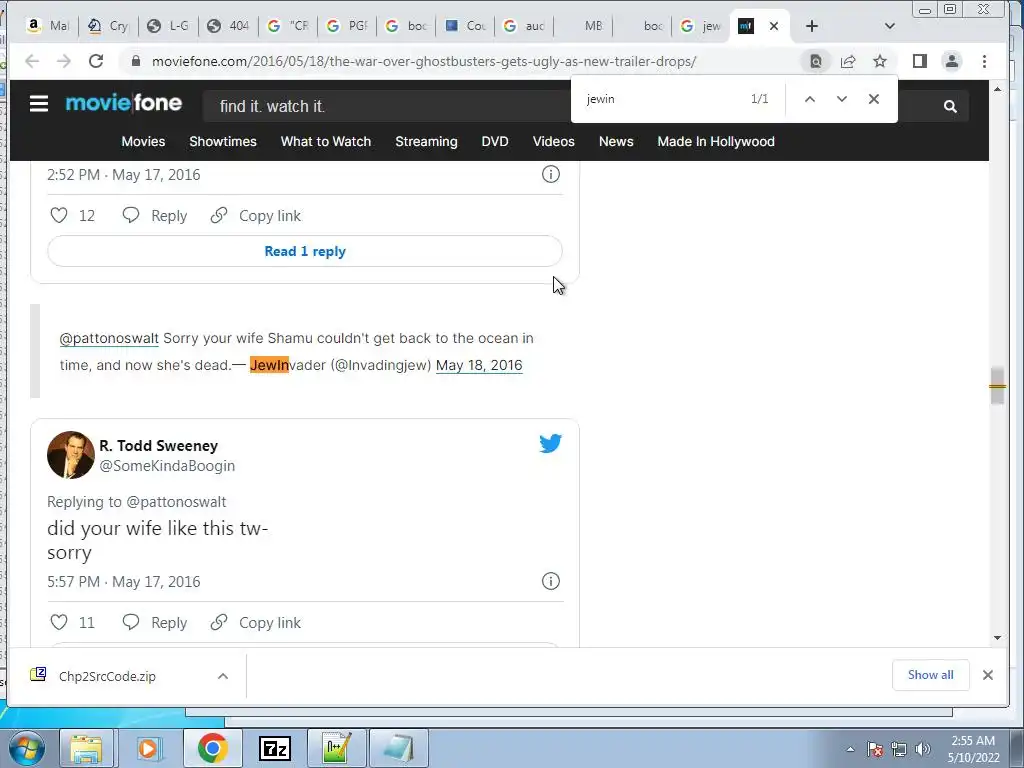
Task: Switch to the 'PGF' Google tab
Action: [x=347, y=26]
